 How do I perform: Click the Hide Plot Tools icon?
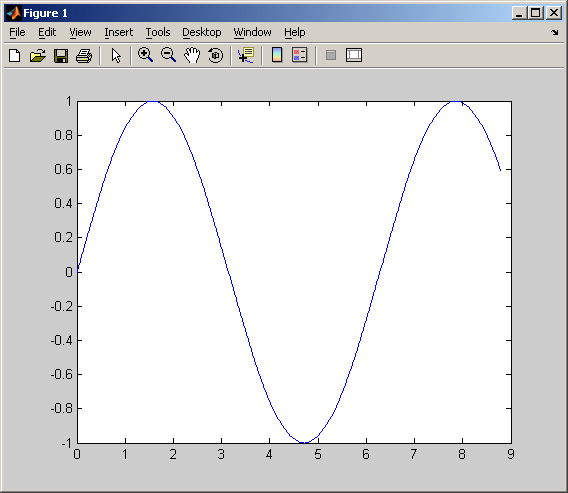331,55
